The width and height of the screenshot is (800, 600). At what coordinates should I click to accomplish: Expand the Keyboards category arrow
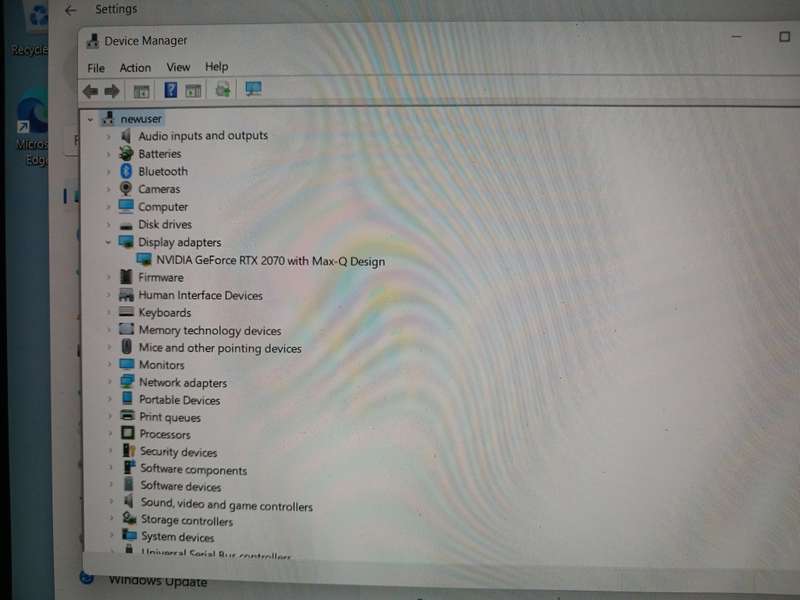click(109, 312)
